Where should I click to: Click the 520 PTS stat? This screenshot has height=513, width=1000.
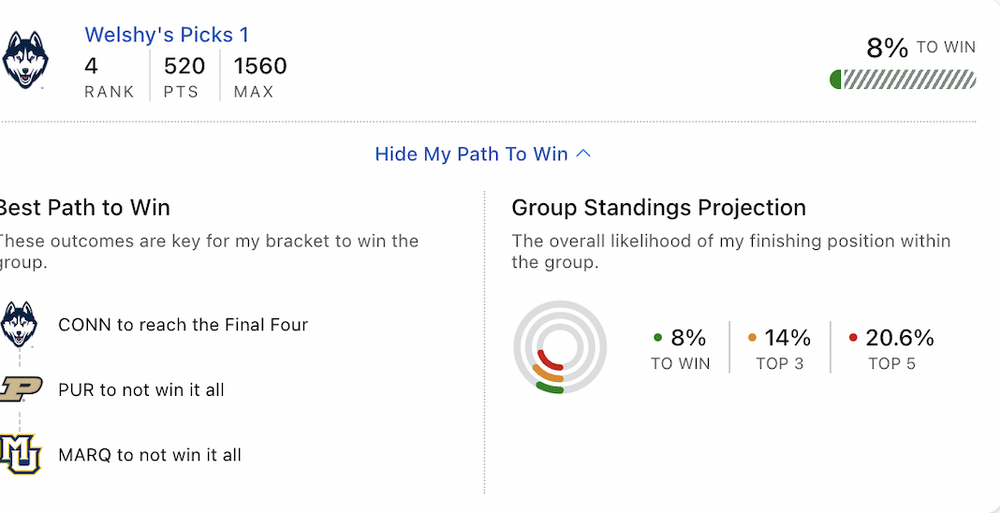(x=184, y=77)
